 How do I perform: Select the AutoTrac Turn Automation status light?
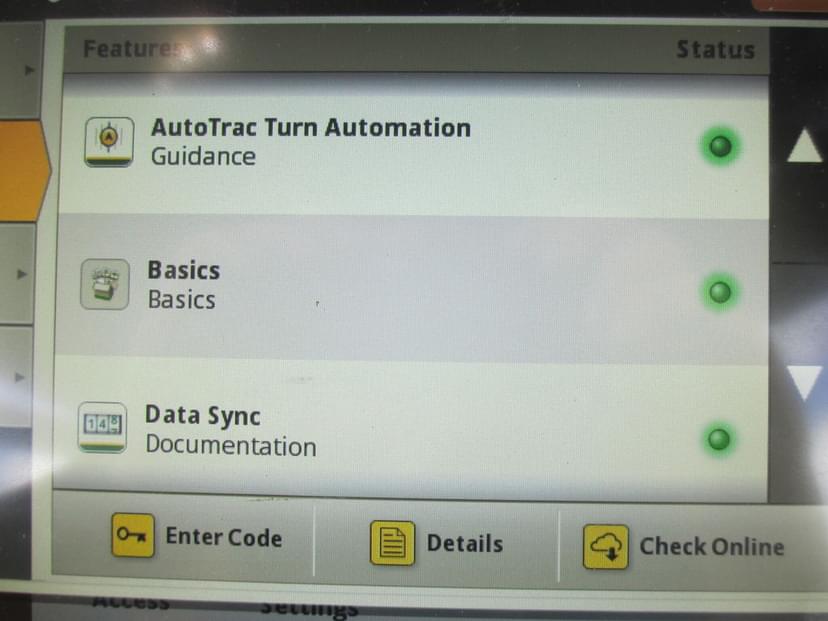click(x=720, y=146)
